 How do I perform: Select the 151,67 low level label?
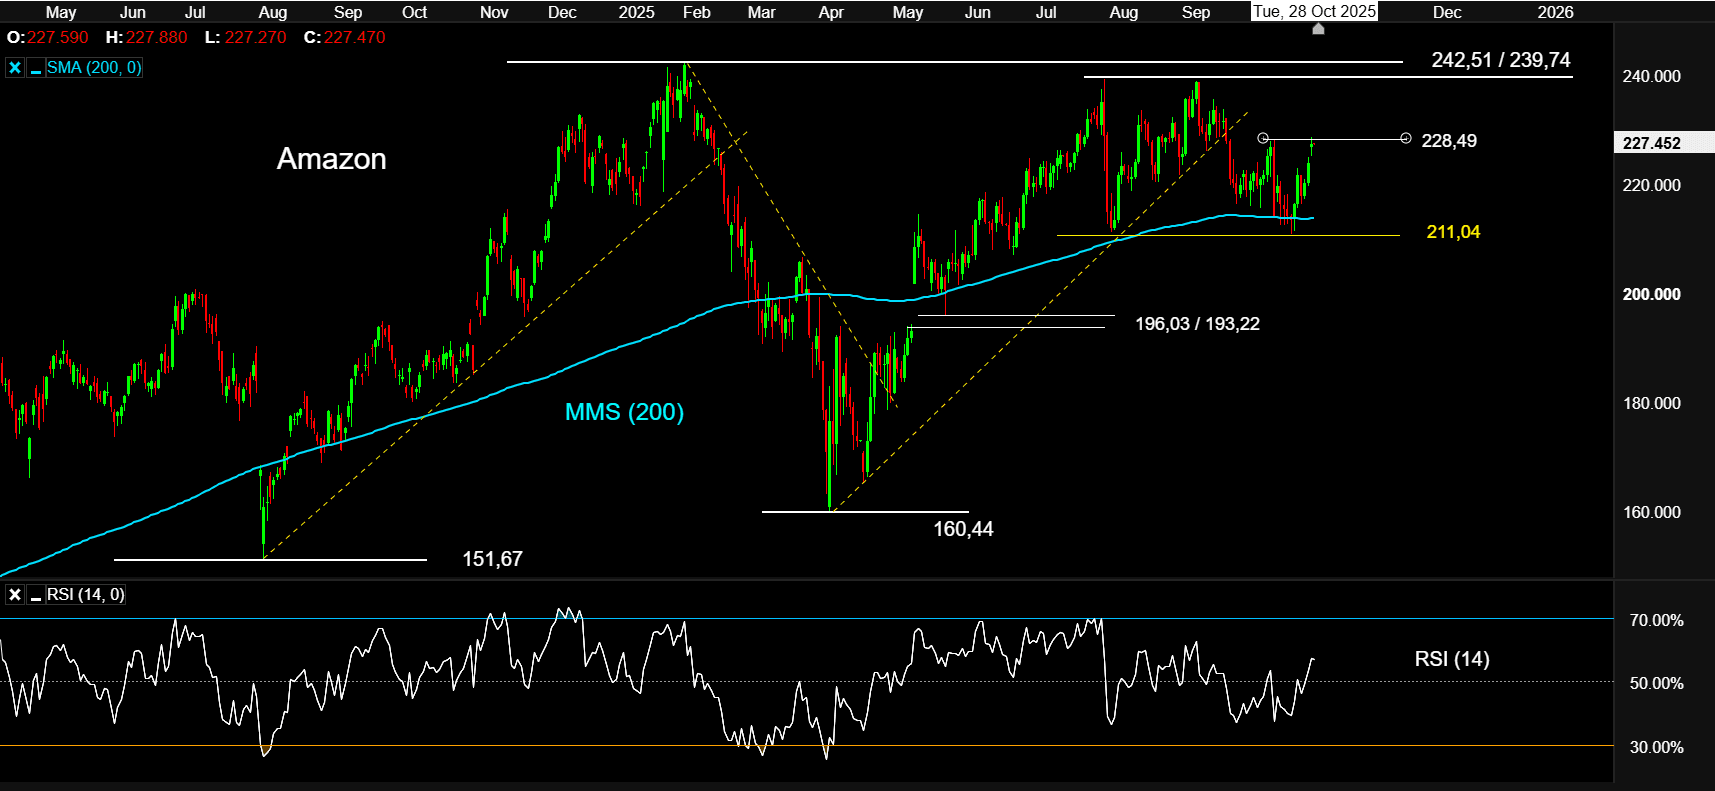[x=492, y=559]
